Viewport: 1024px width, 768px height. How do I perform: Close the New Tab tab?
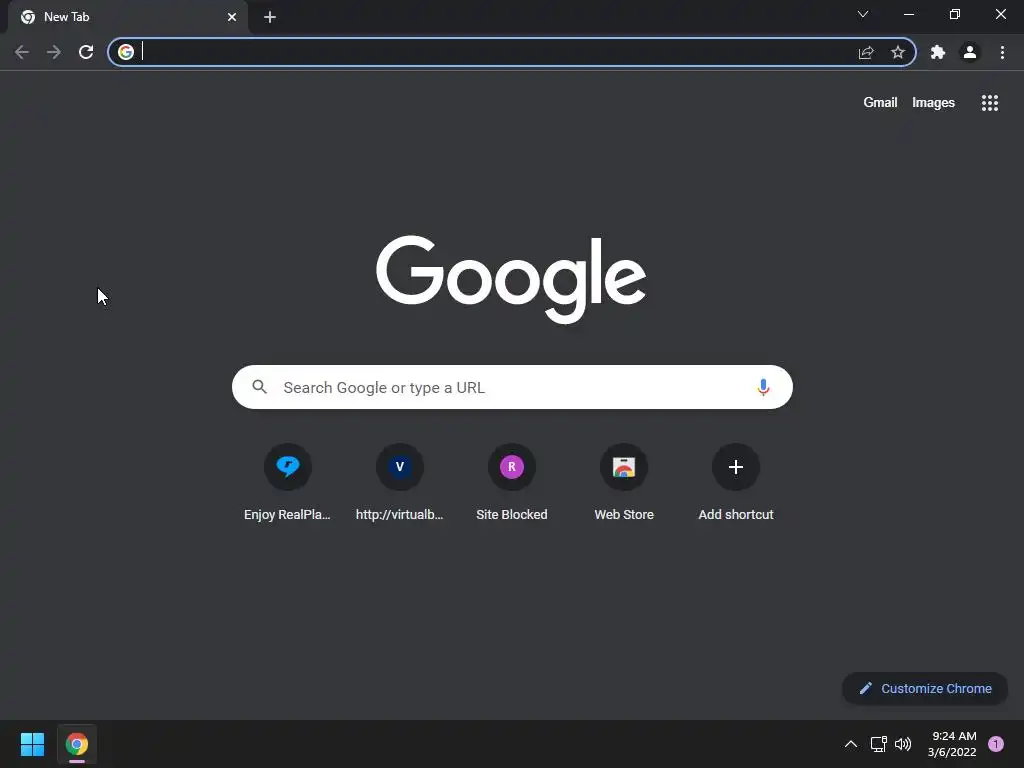pos(232,17)
